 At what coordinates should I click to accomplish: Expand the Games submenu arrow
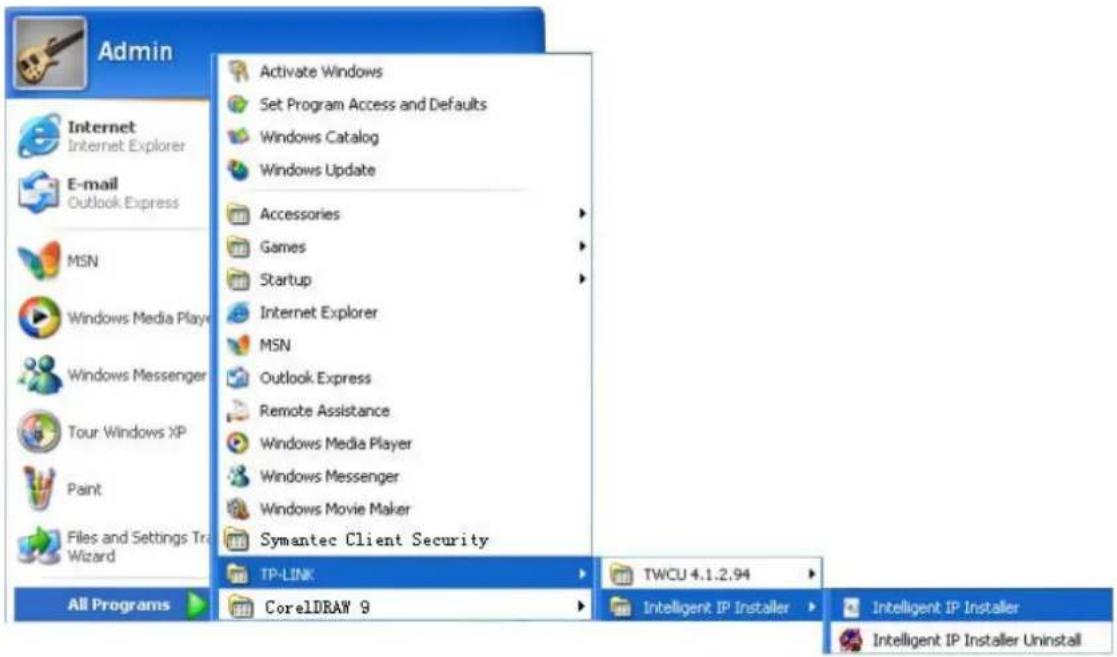pyautogui.click(x=582, y=246)
